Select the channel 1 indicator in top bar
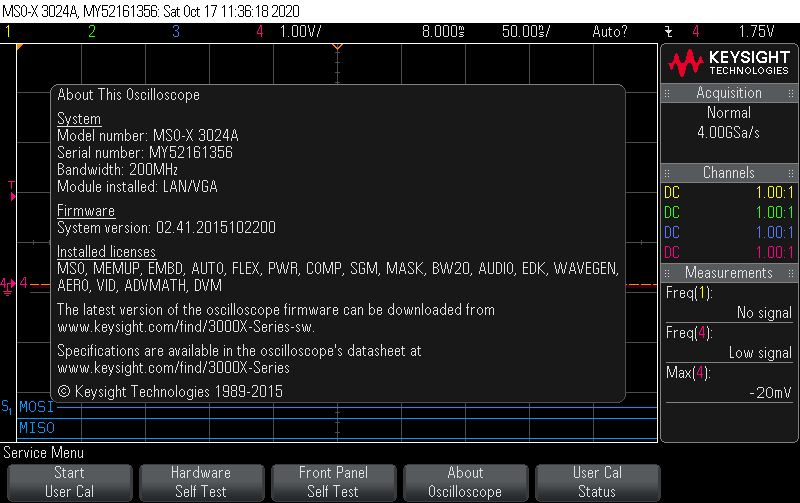Image resolution: width=800 pixels, height=503 pixels. [8, 32]
